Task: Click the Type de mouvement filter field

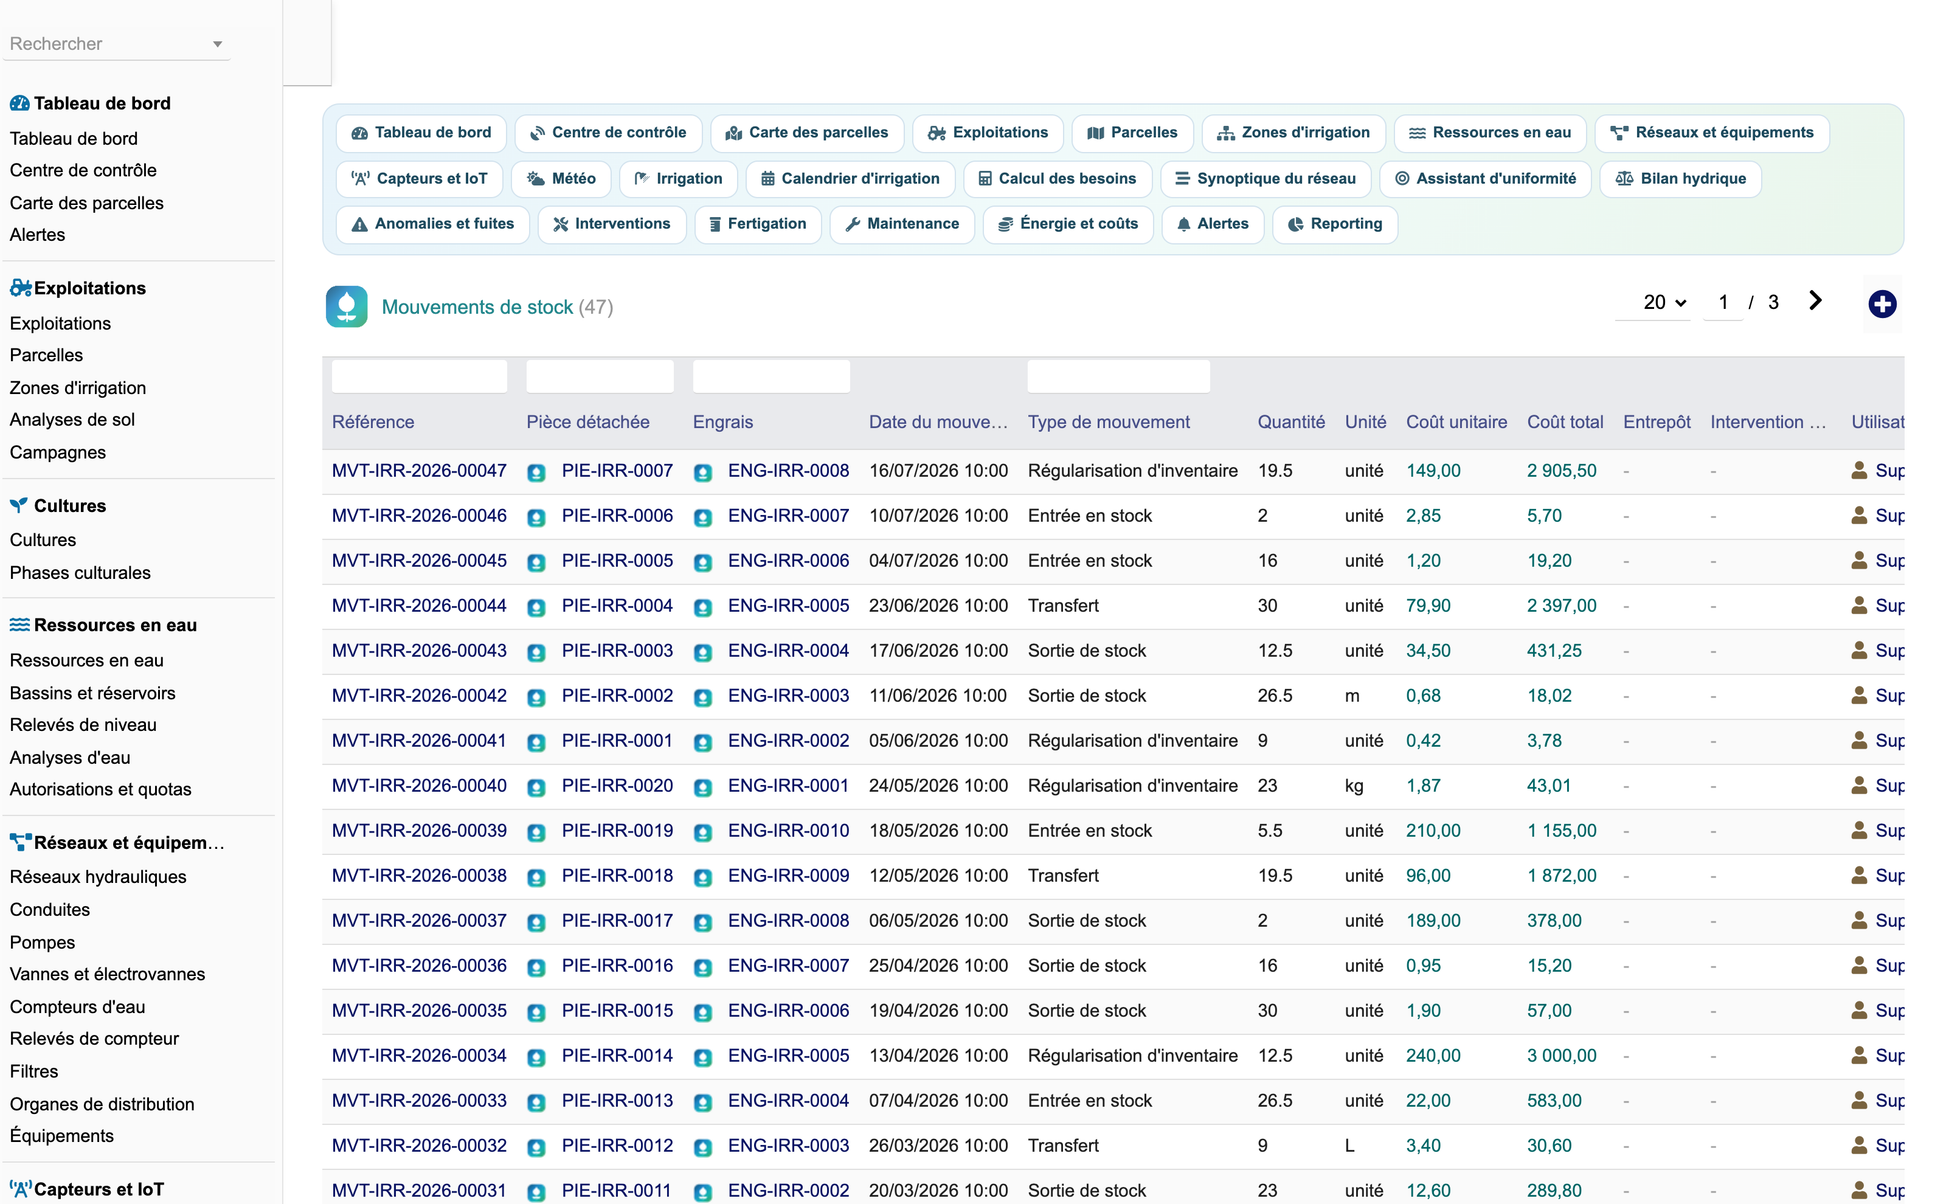Action: pos(1118,376)
